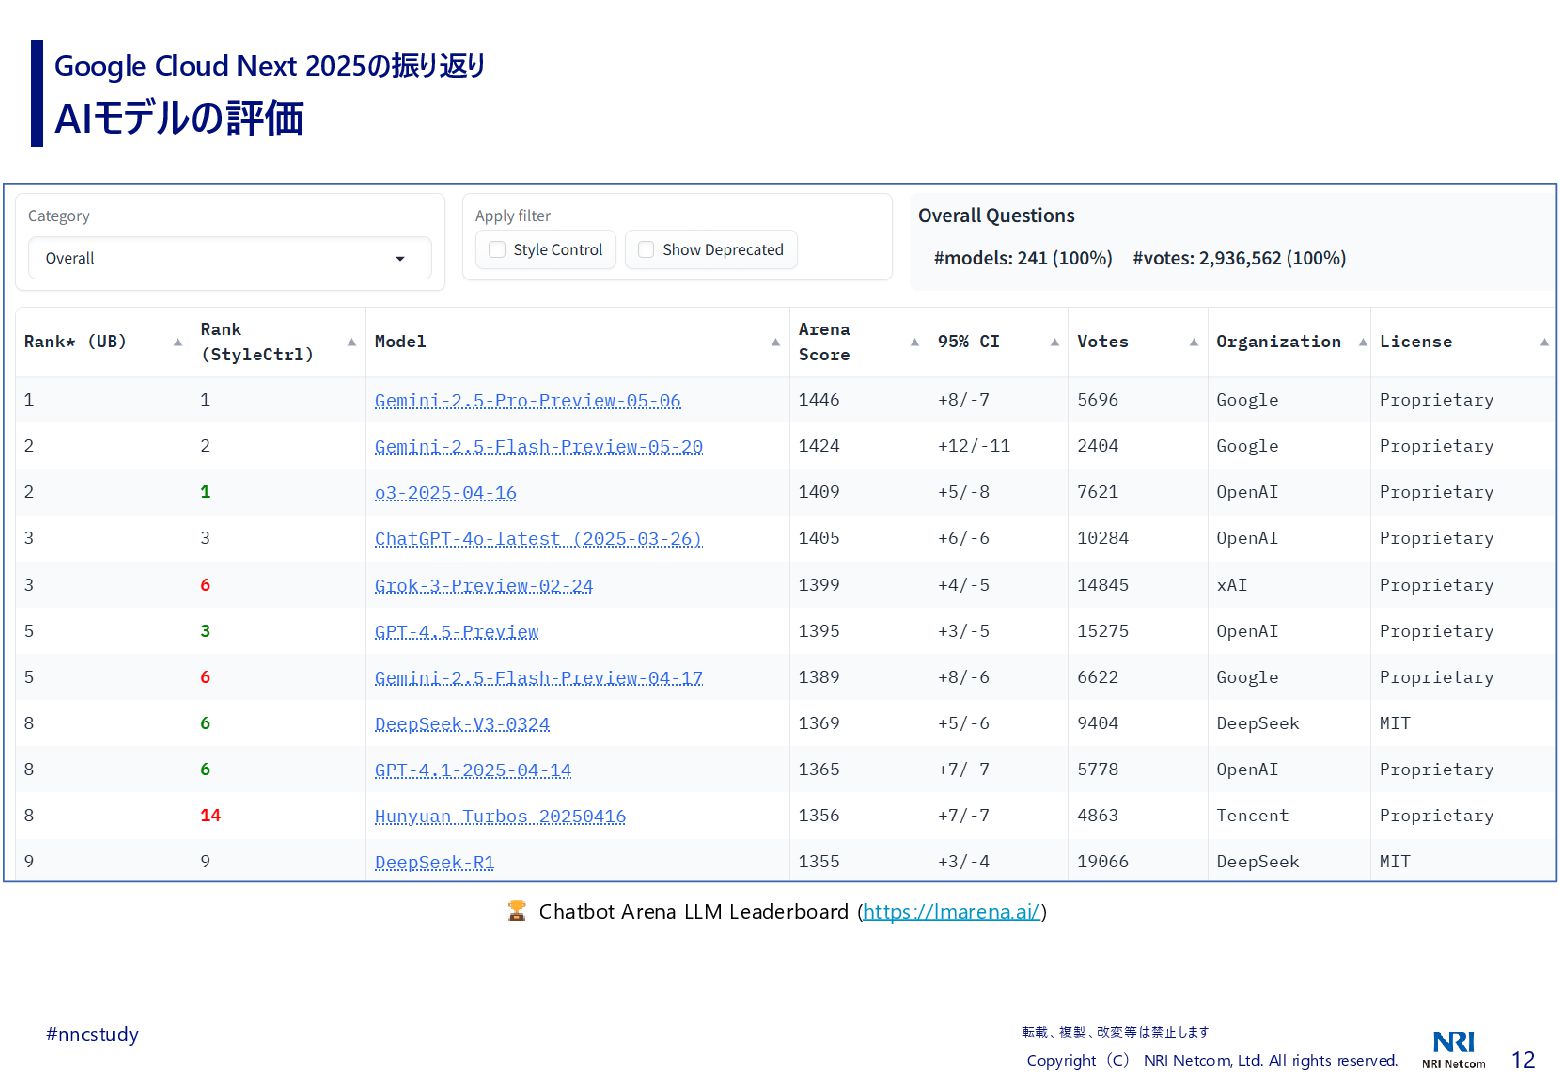1560x1080 pixels.
Task: Open GPT-4.1-2025-04-14 model link
Action: (473, 770)
